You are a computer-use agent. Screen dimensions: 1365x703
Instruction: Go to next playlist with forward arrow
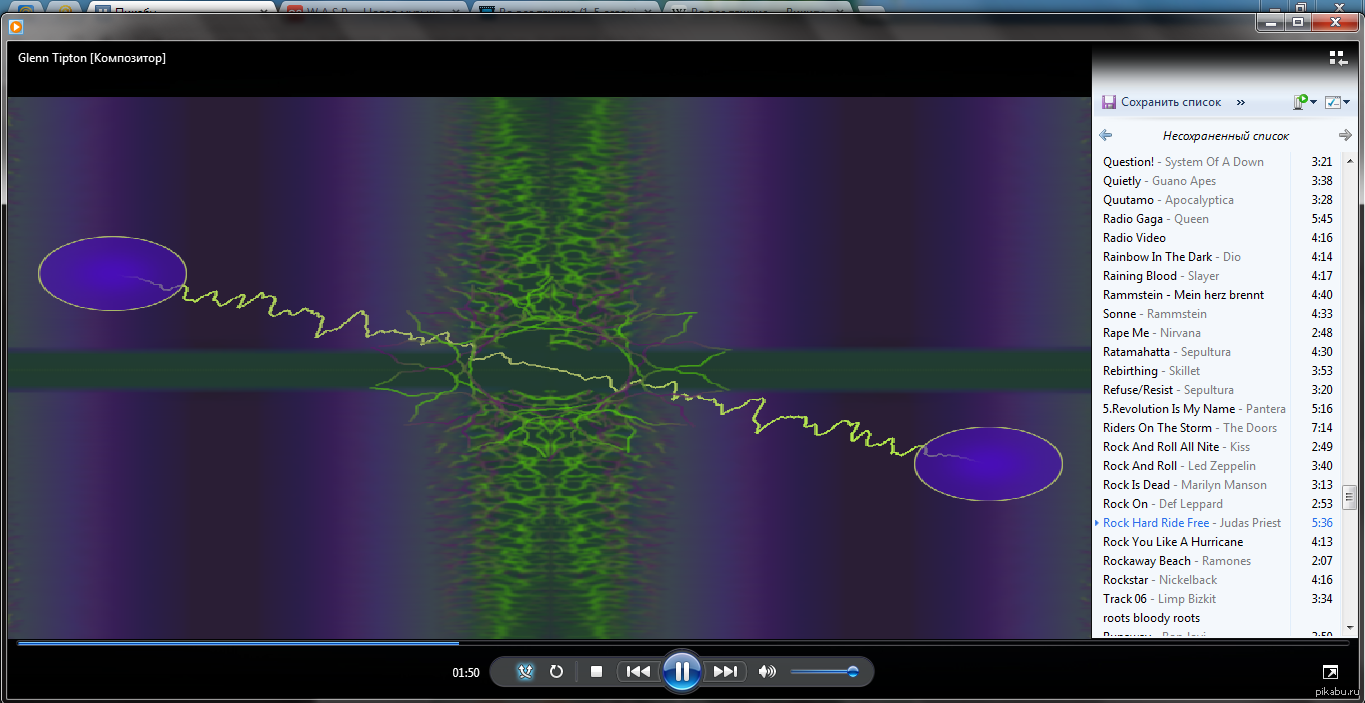click(x=1345, y=135)
